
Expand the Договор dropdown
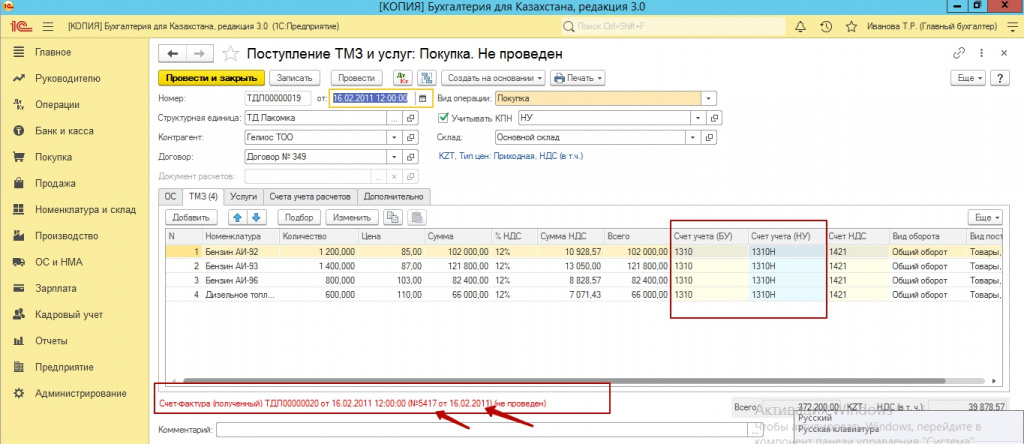(394, 157)
